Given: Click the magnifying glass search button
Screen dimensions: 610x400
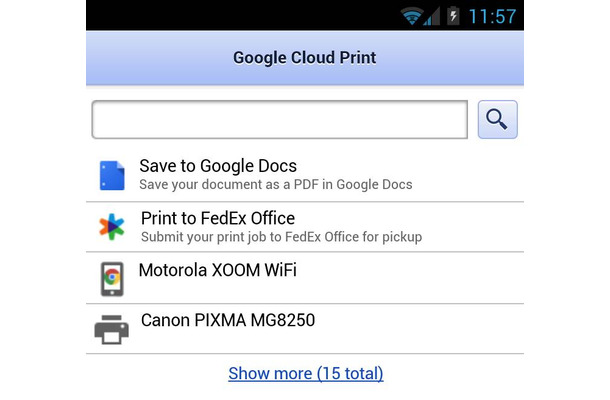Looking at the screenshot, I should [x=497, y=119].
